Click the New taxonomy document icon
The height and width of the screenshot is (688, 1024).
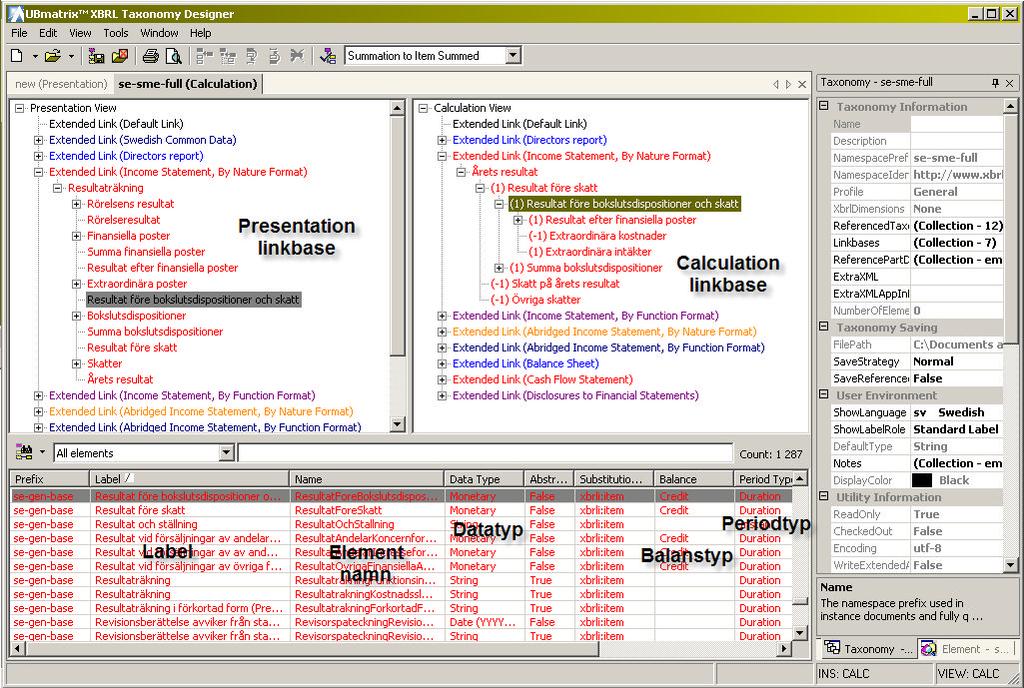click(x=17, y=56)
